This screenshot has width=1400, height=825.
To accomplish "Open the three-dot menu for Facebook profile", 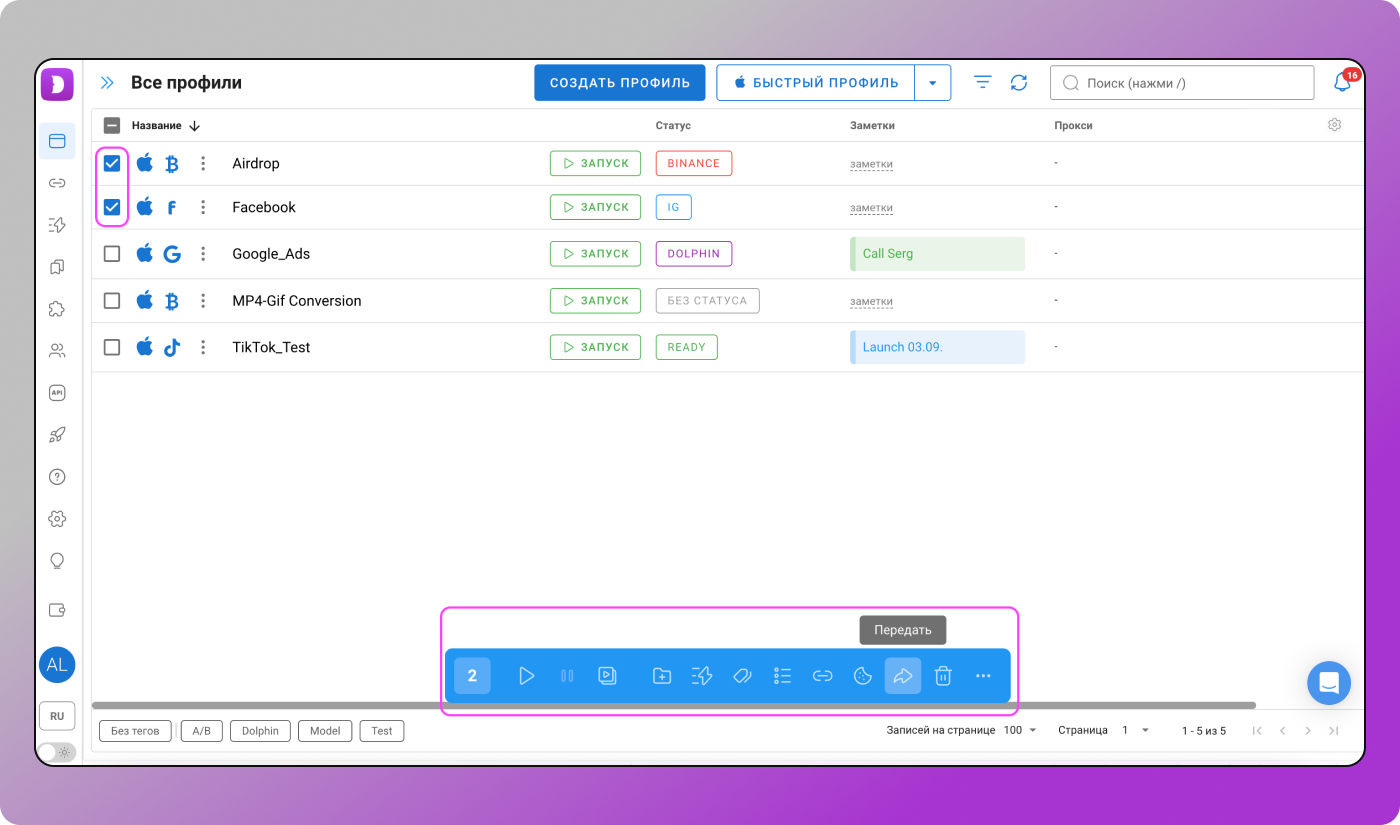I will click(203, 207).
